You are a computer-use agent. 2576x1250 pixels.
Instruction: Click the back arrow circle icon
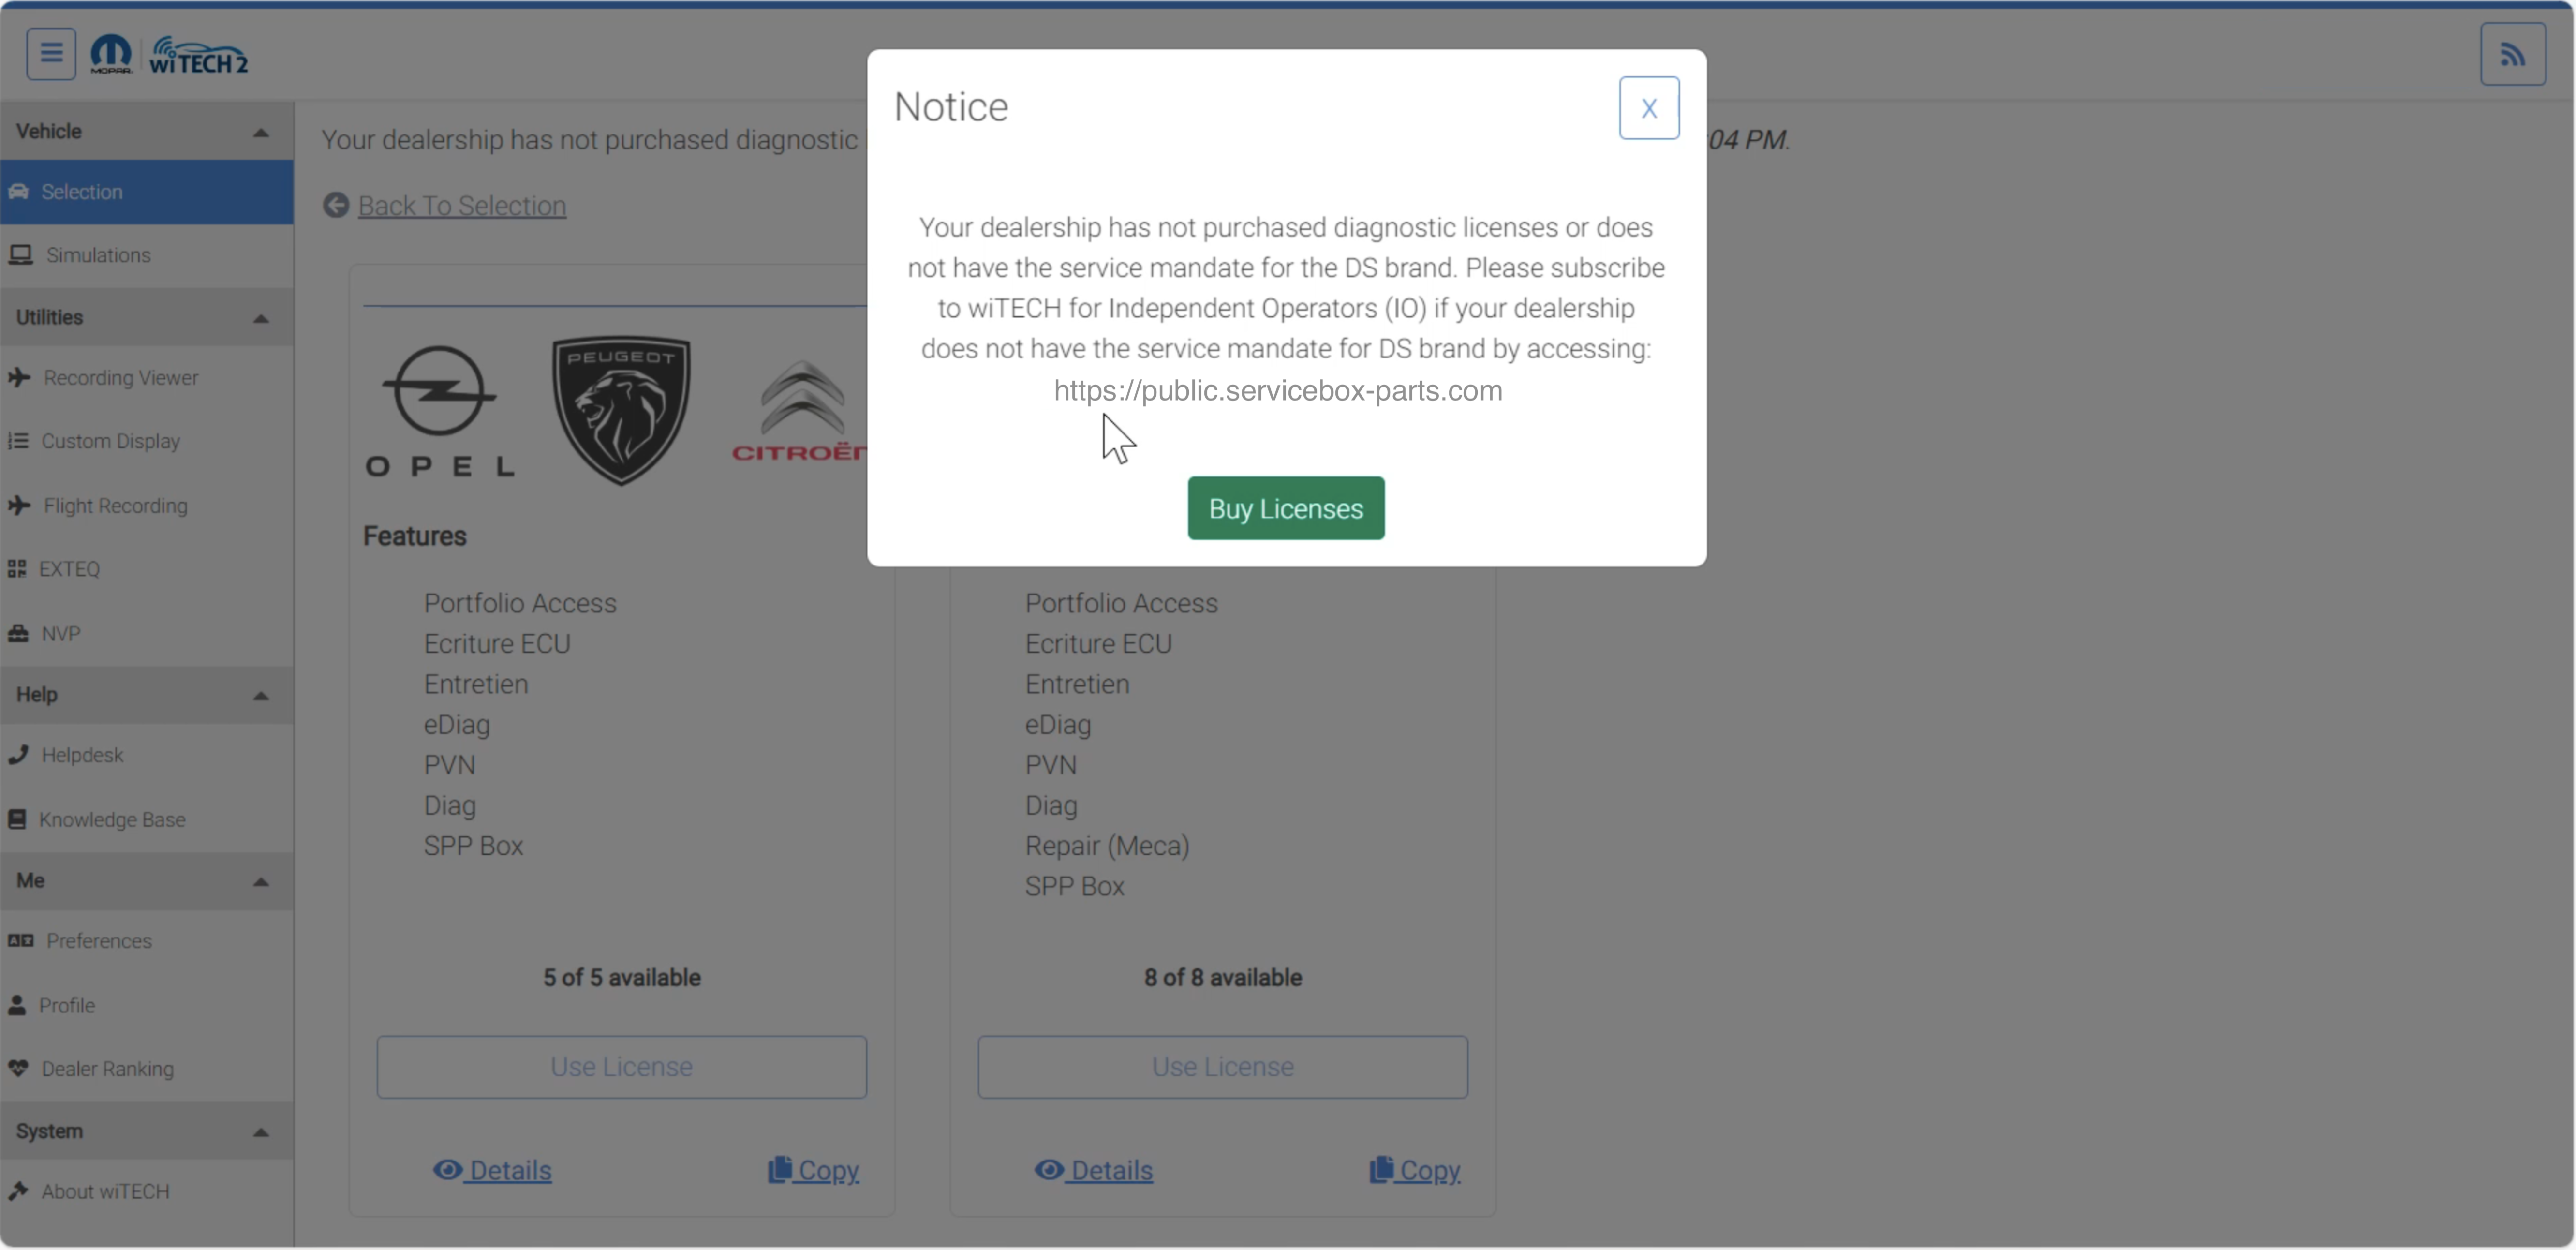(336, 206)
